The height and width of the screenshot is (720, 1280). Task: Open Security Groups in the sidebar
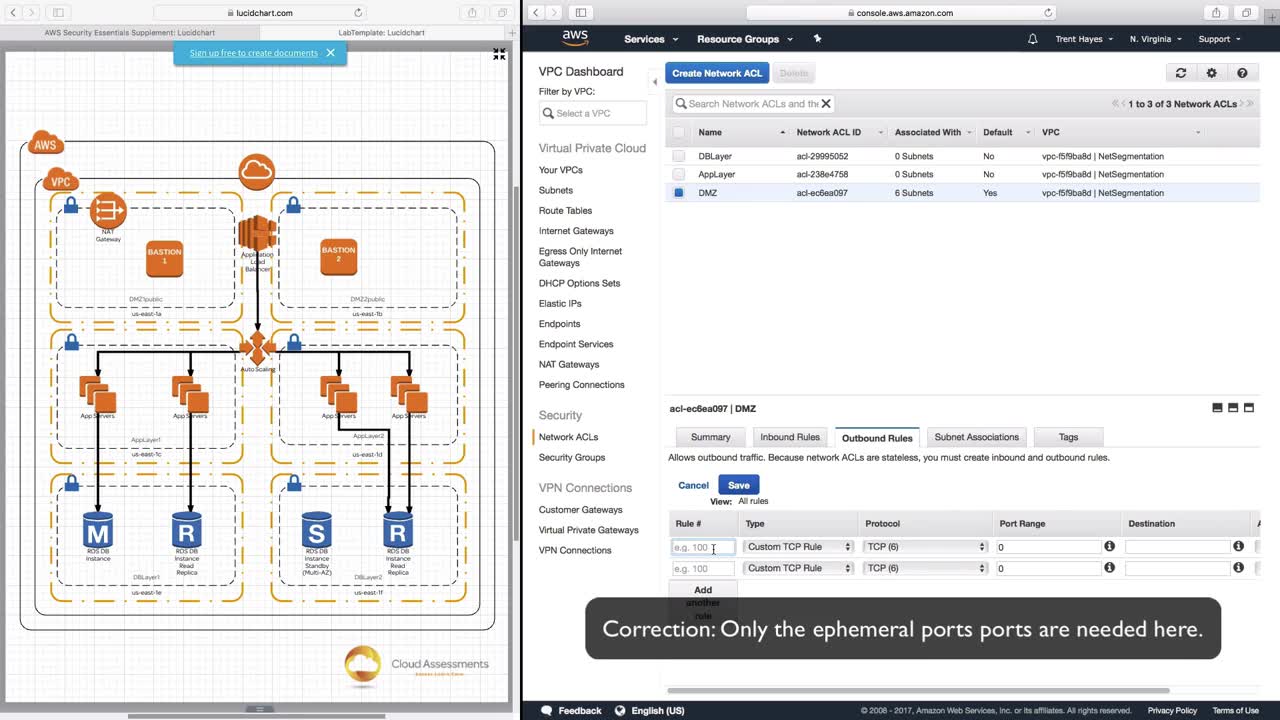click(x=572, y=457)
